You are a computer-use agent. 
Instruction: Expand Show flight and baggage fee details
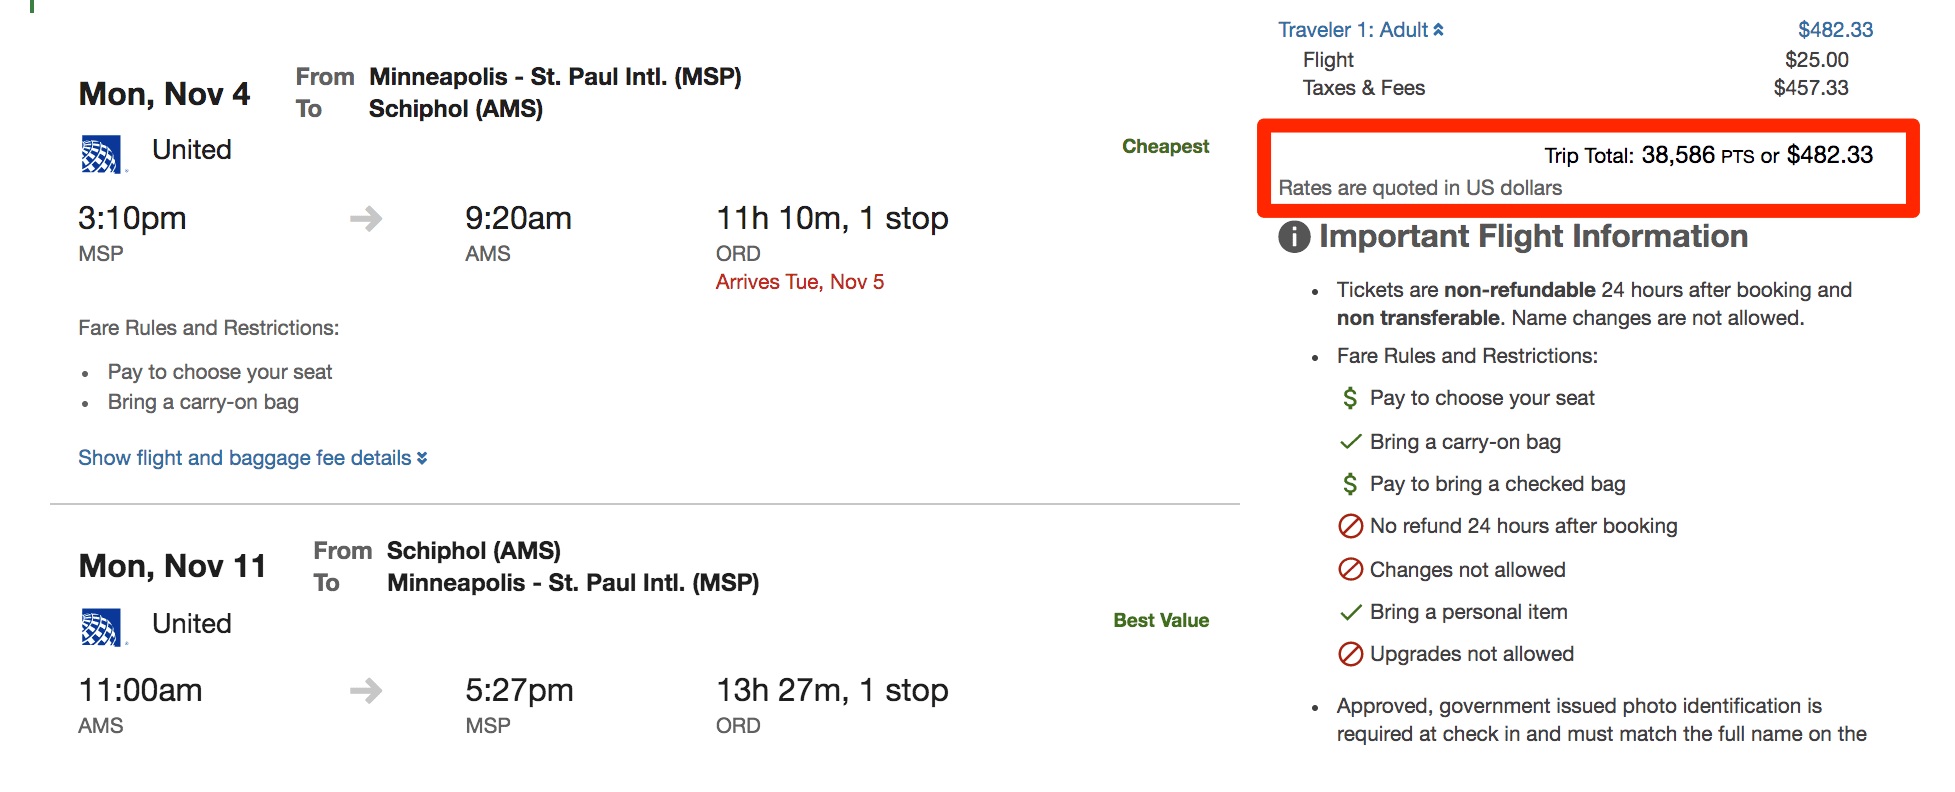click(244, 458)
